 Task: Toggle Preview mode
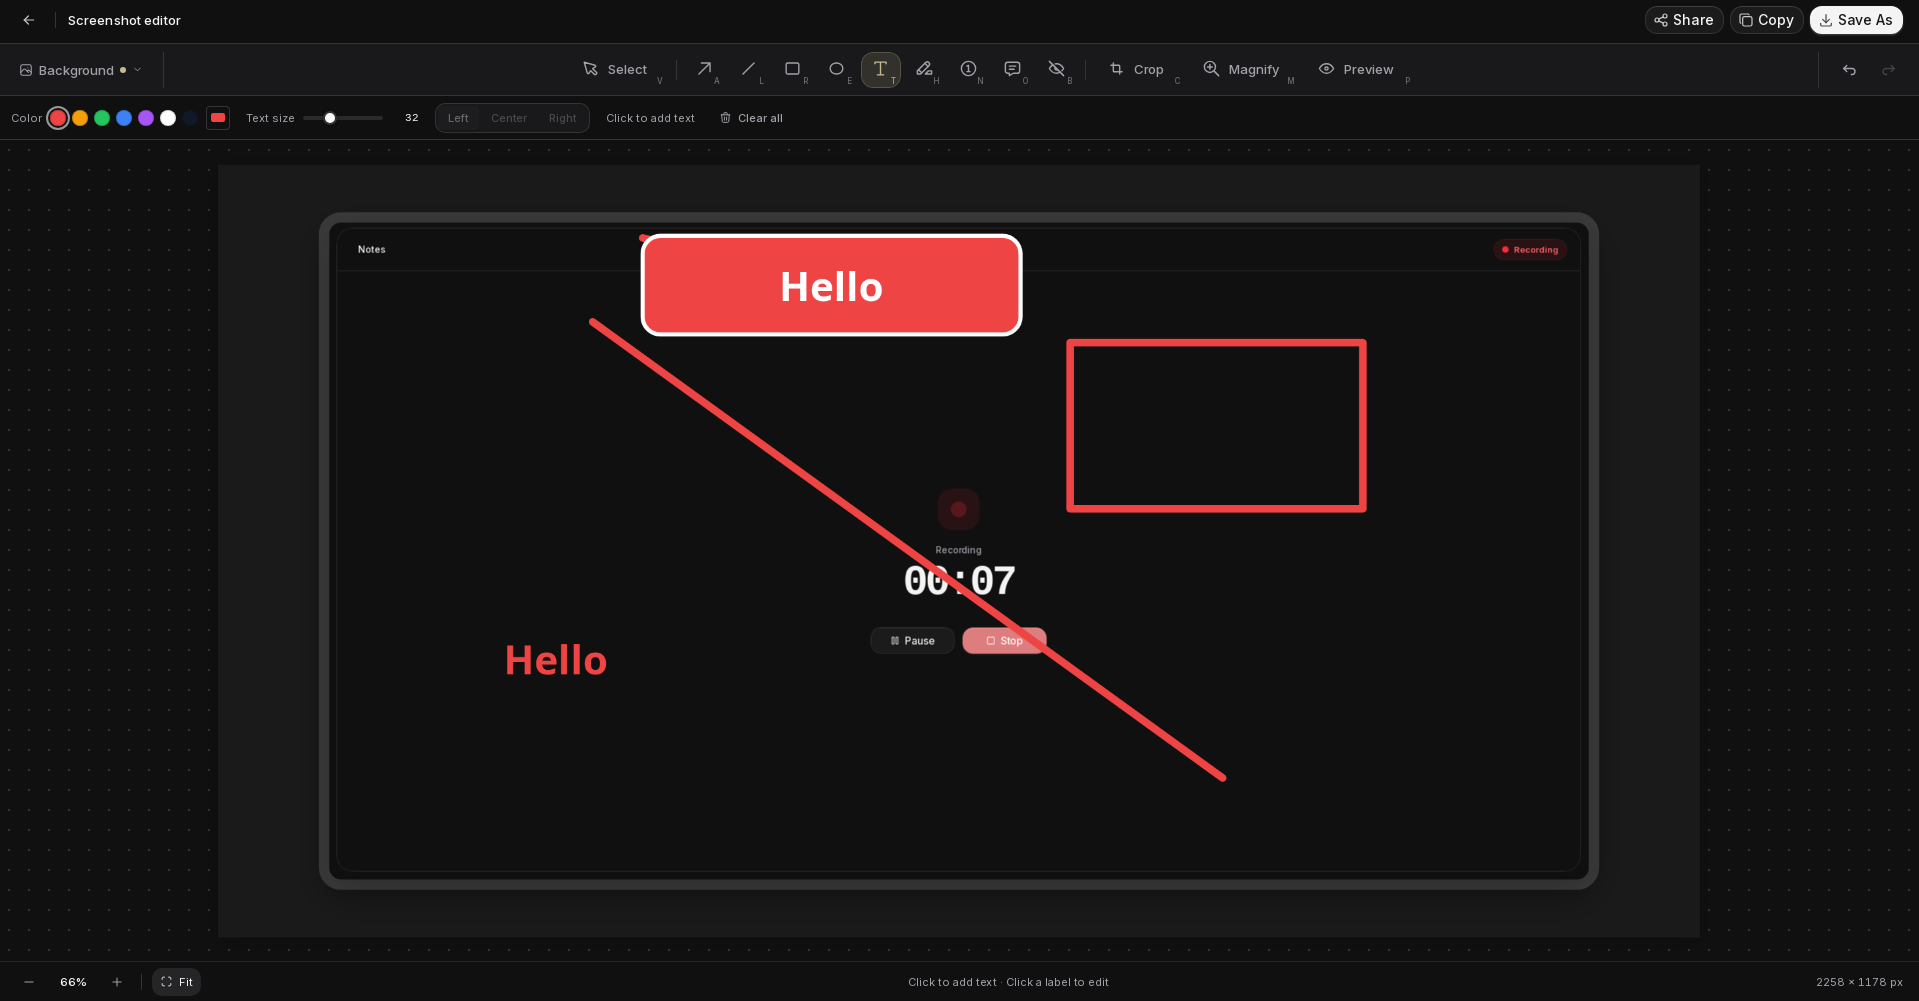click(1360, 69)
